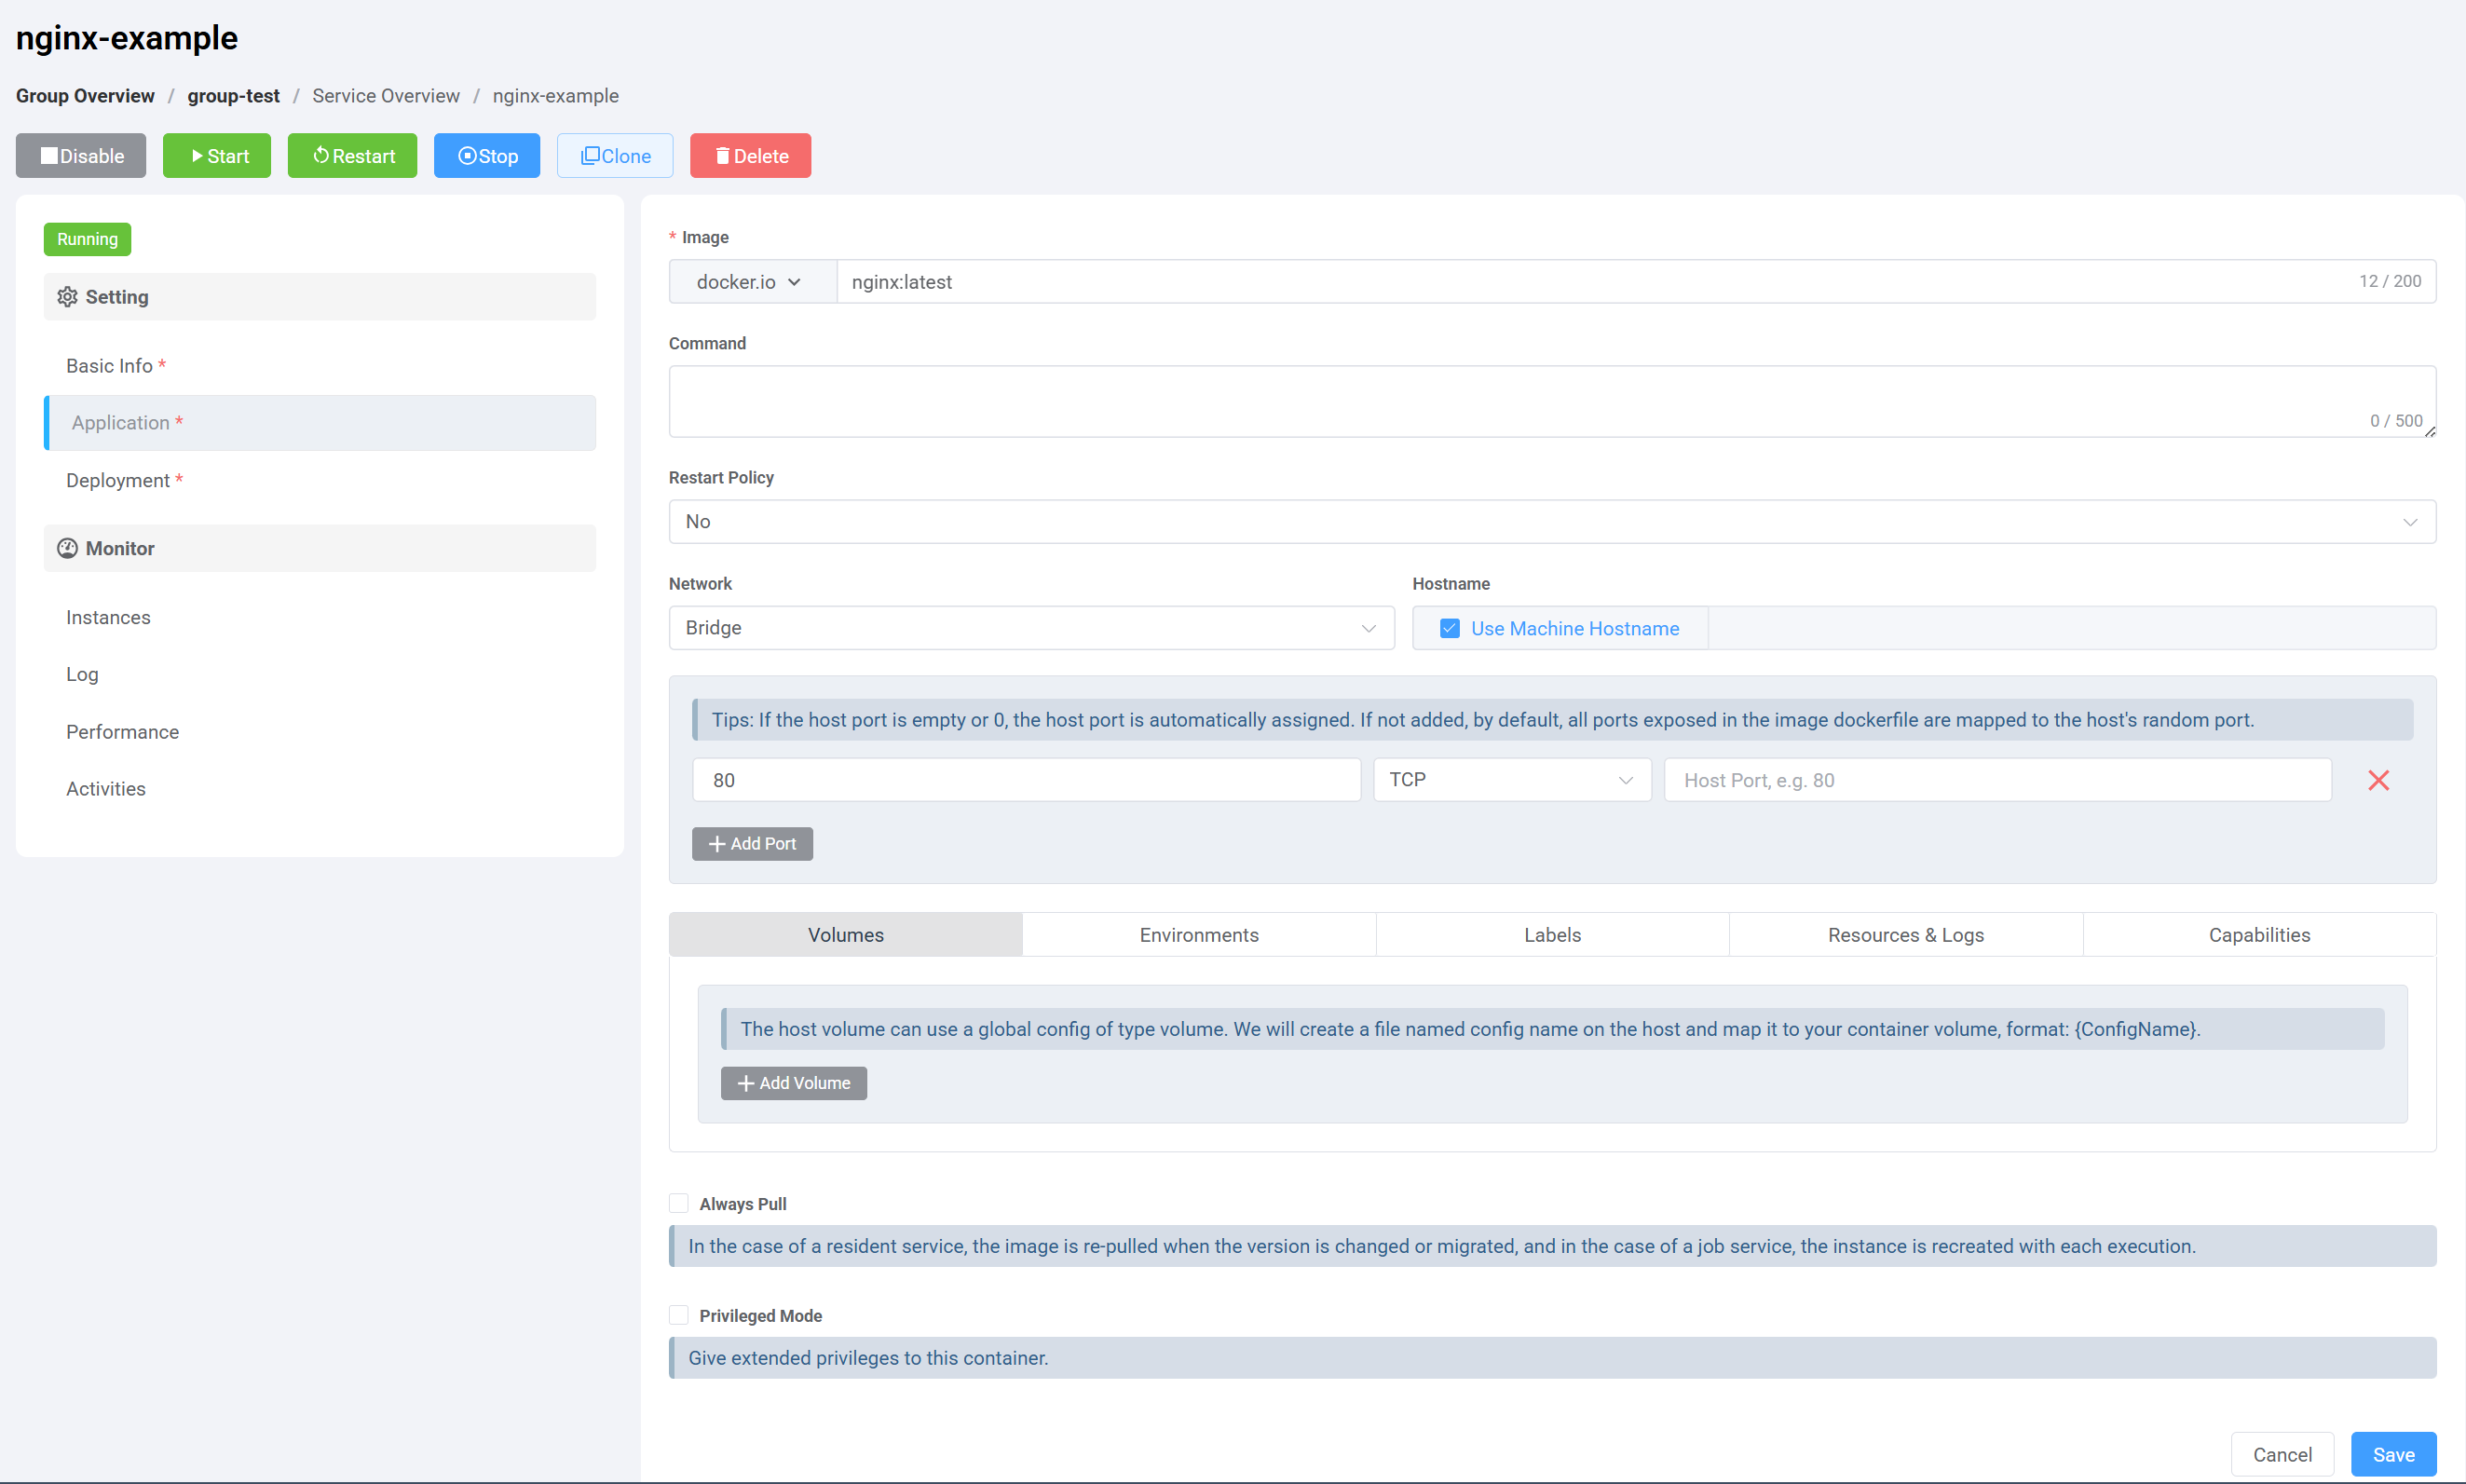
Task: Click the gauge icon beside Monitor
Action: click(x=67, y=548)
